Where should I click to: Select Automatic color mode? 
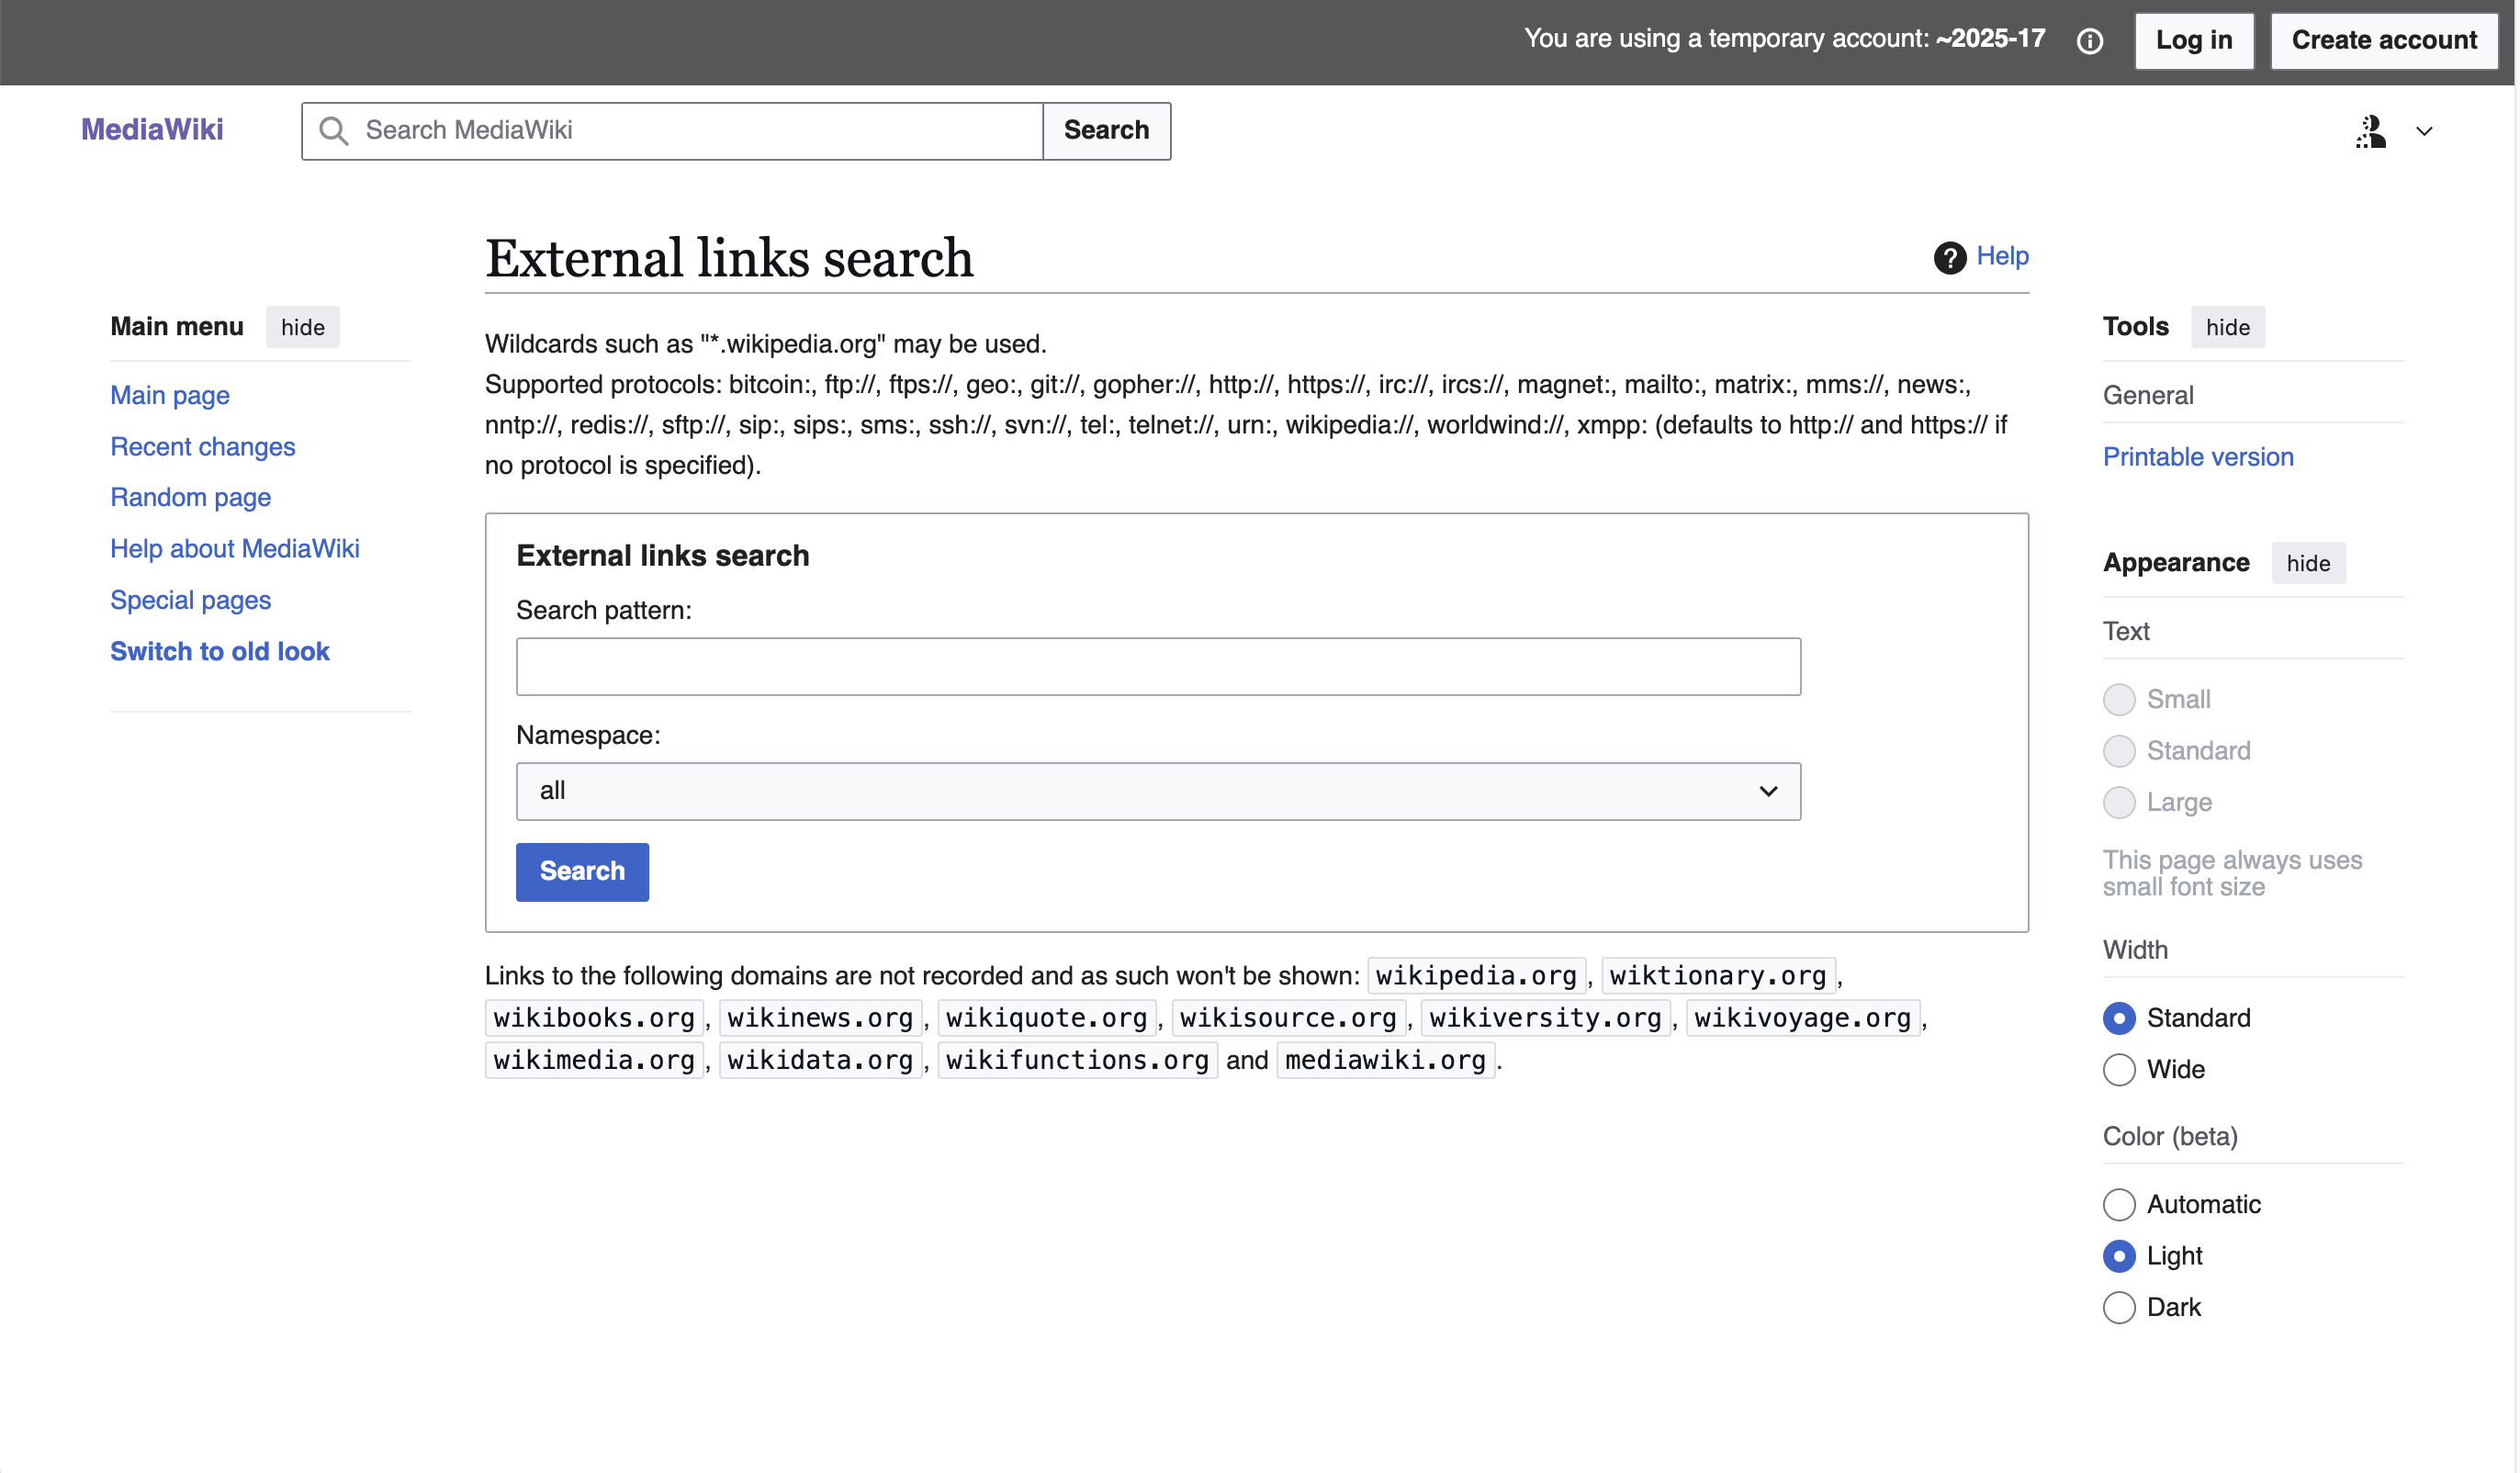[2118, 1204]
